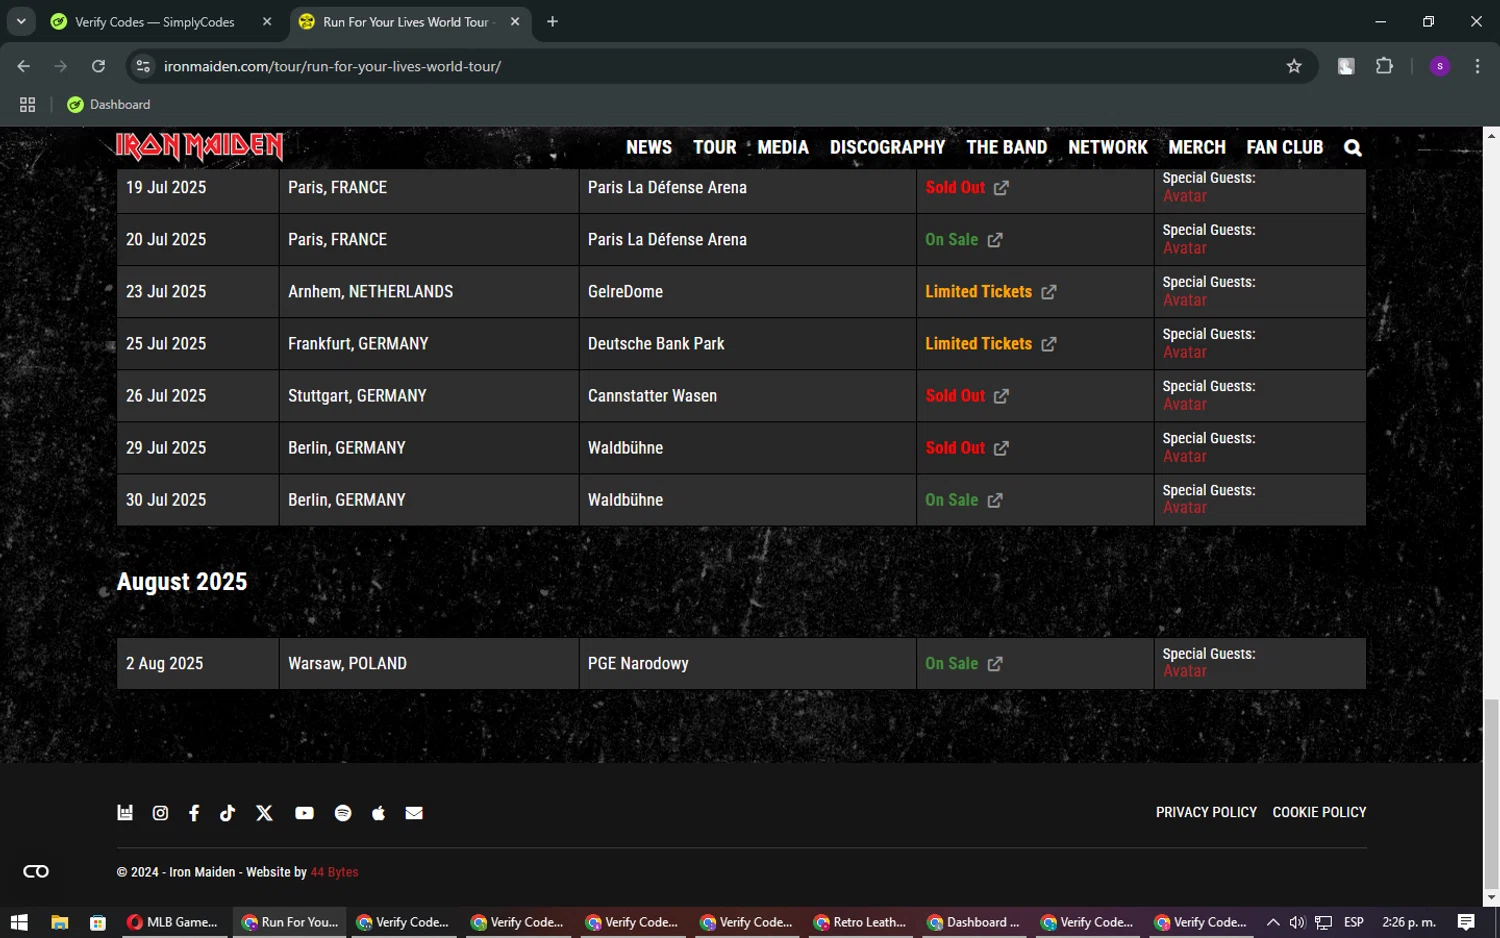This screenshot has height=938, width=1500.
Task: Click Limited Tickets for Arnhem GelreDome
Action: pyautogui.click(x=979, y=292)
